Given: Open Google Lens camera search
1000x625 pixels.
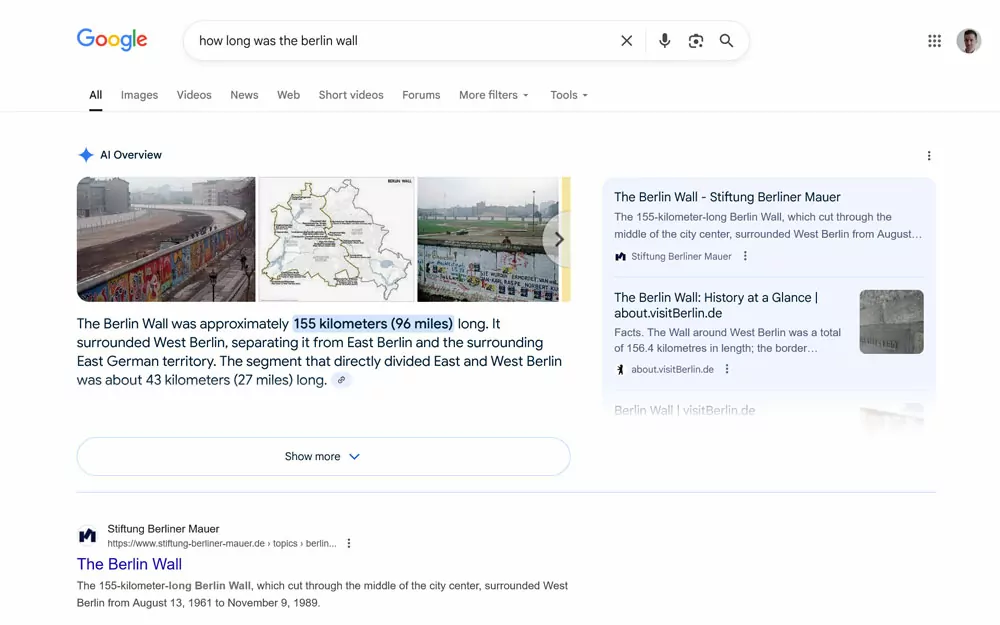Looking at the screenshot, I should (695, 40).
